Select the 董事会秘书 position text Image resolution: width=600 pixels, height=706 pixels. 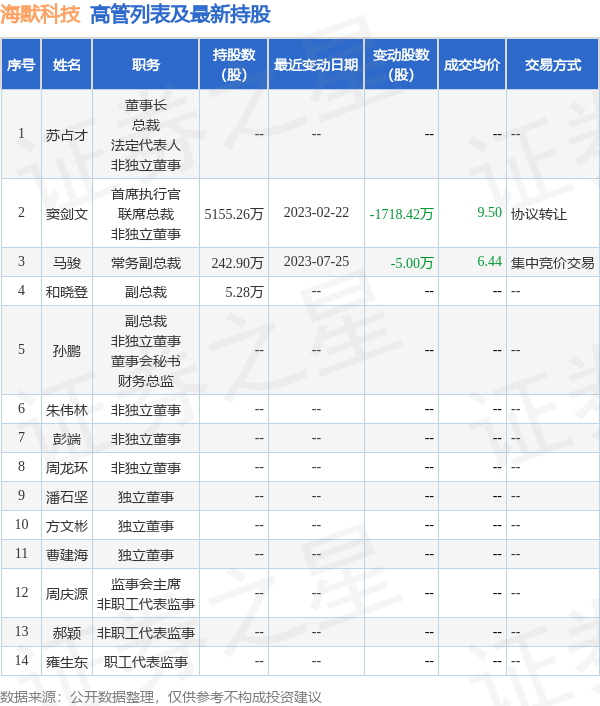[x=146, y=361]
